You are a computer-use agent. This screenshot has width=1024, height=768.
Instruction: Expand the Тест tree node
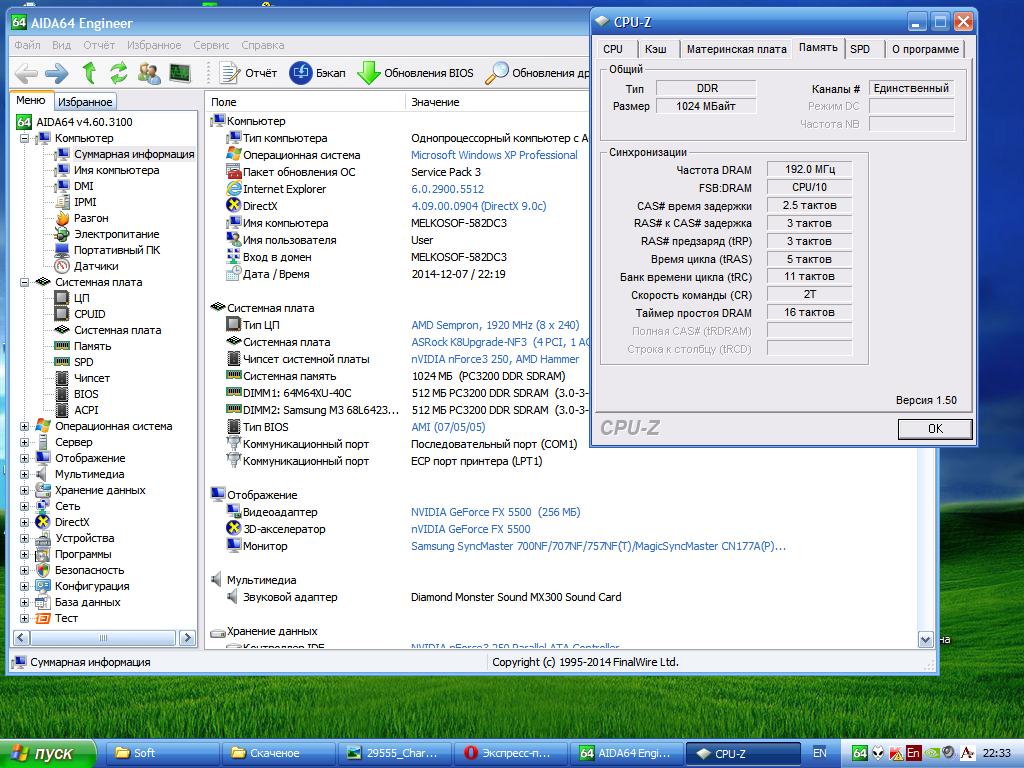pos(24,618)
